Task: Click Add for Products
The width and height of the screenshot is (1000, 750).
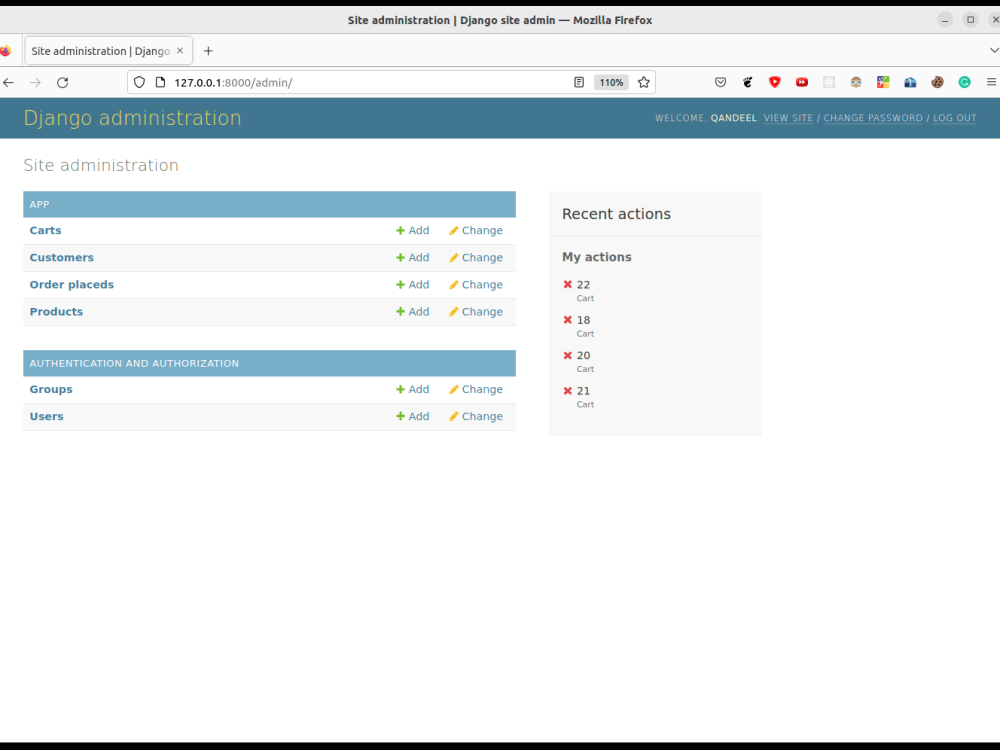Action: (413, 312)
